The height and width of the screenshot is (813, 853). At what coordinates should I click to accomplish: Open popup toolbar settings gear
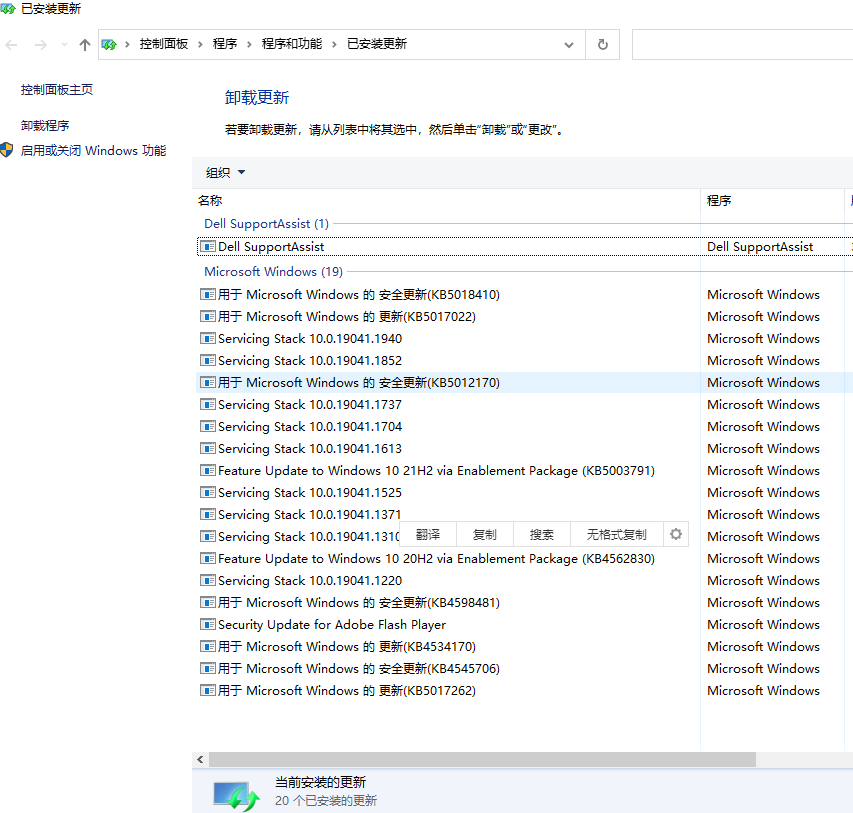[676, 534]
